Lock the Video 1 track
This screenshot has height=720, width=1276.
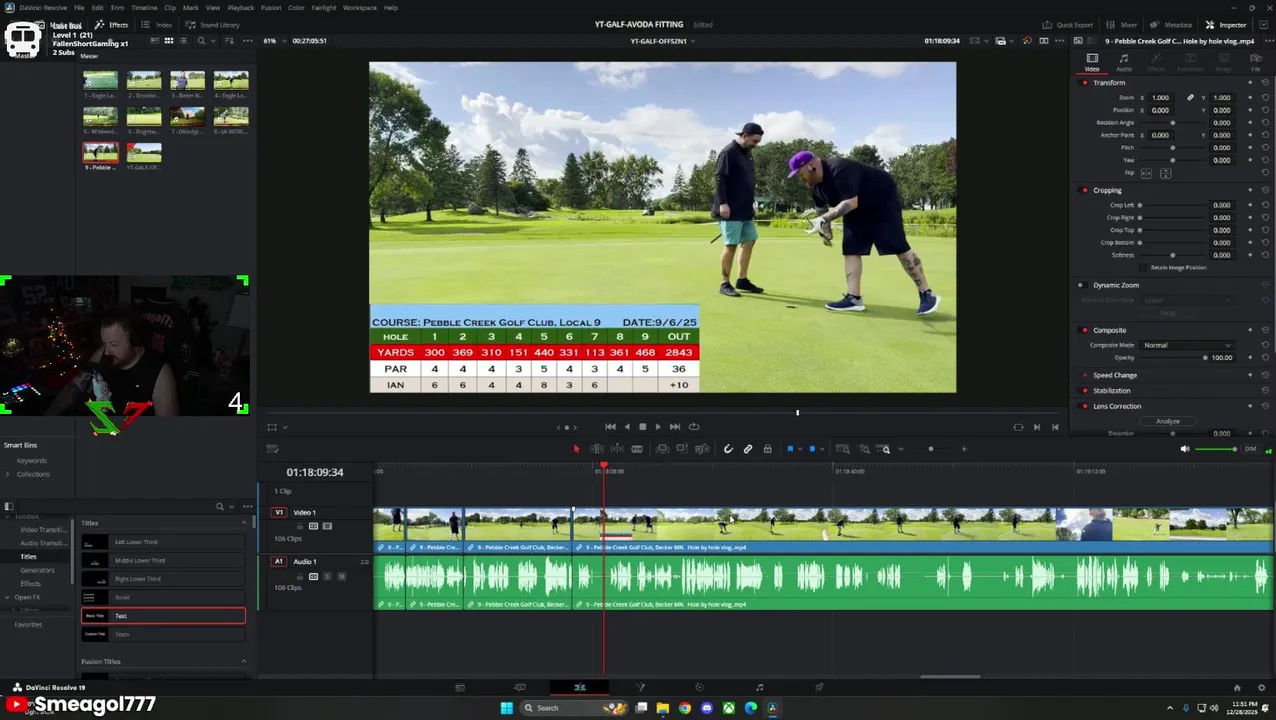[300, 526]
